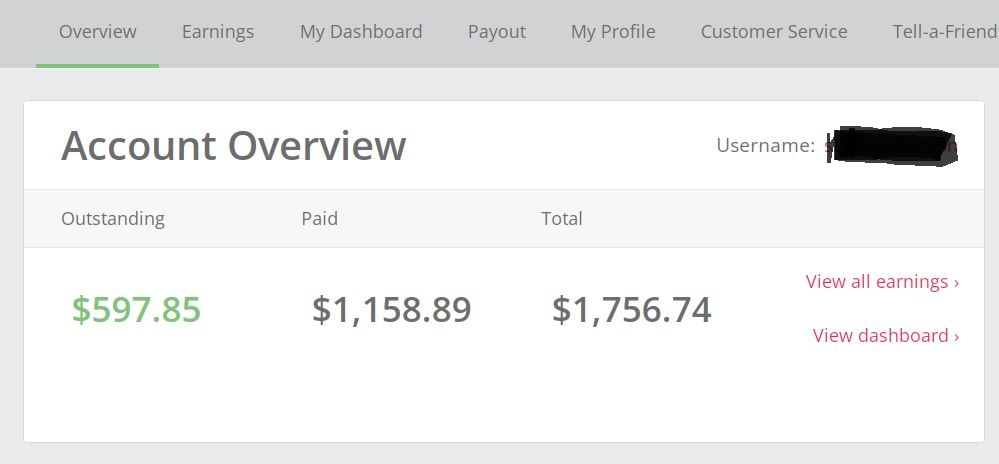Viewport: 999px width, 464px height.
Task: Click the redacted username link
Action: click(x=892, y=147)
